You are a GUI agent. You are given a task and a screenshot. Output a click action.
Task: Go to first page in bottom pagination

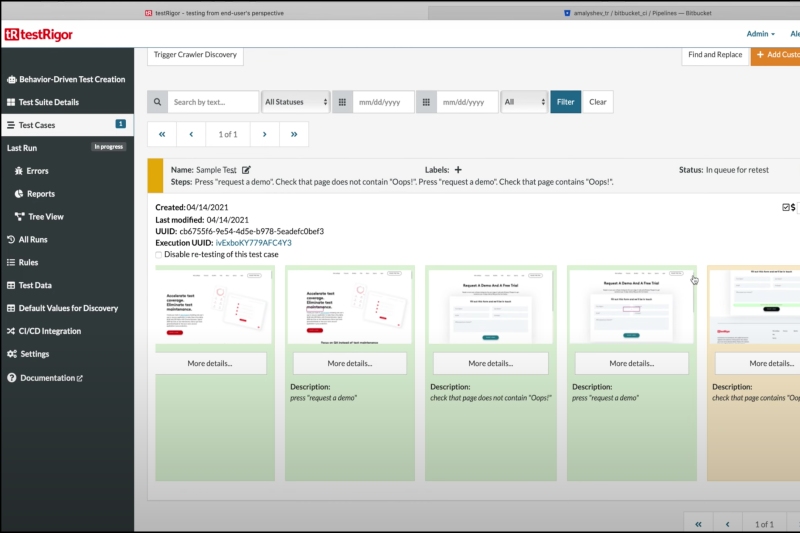click(698, 524)
